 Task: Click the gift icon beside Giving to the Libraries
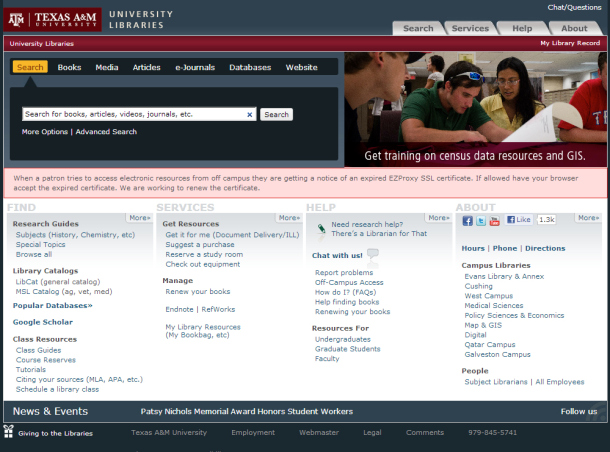click(8, 432)
